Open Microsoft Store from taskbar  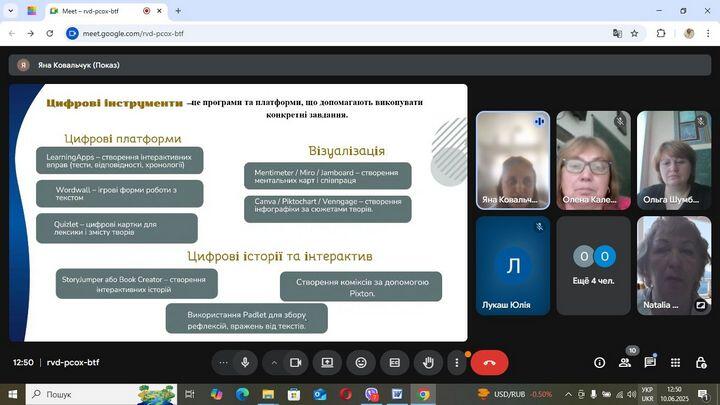294,394
